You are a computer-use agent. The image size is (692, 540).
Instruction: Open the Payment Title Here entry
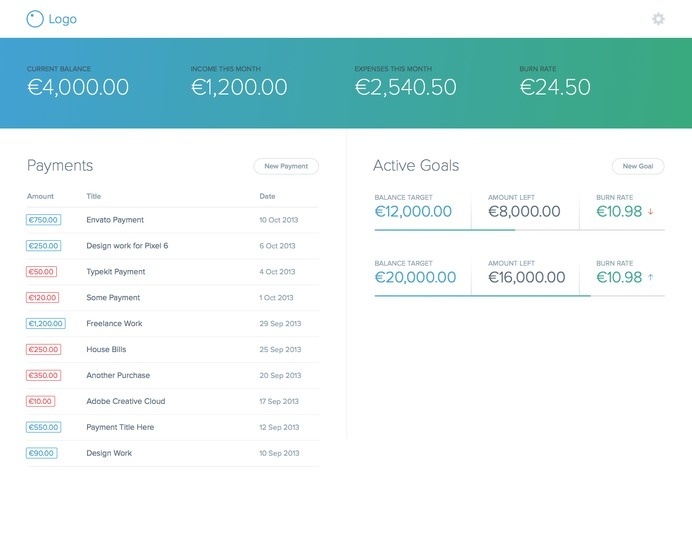(120, 427)
